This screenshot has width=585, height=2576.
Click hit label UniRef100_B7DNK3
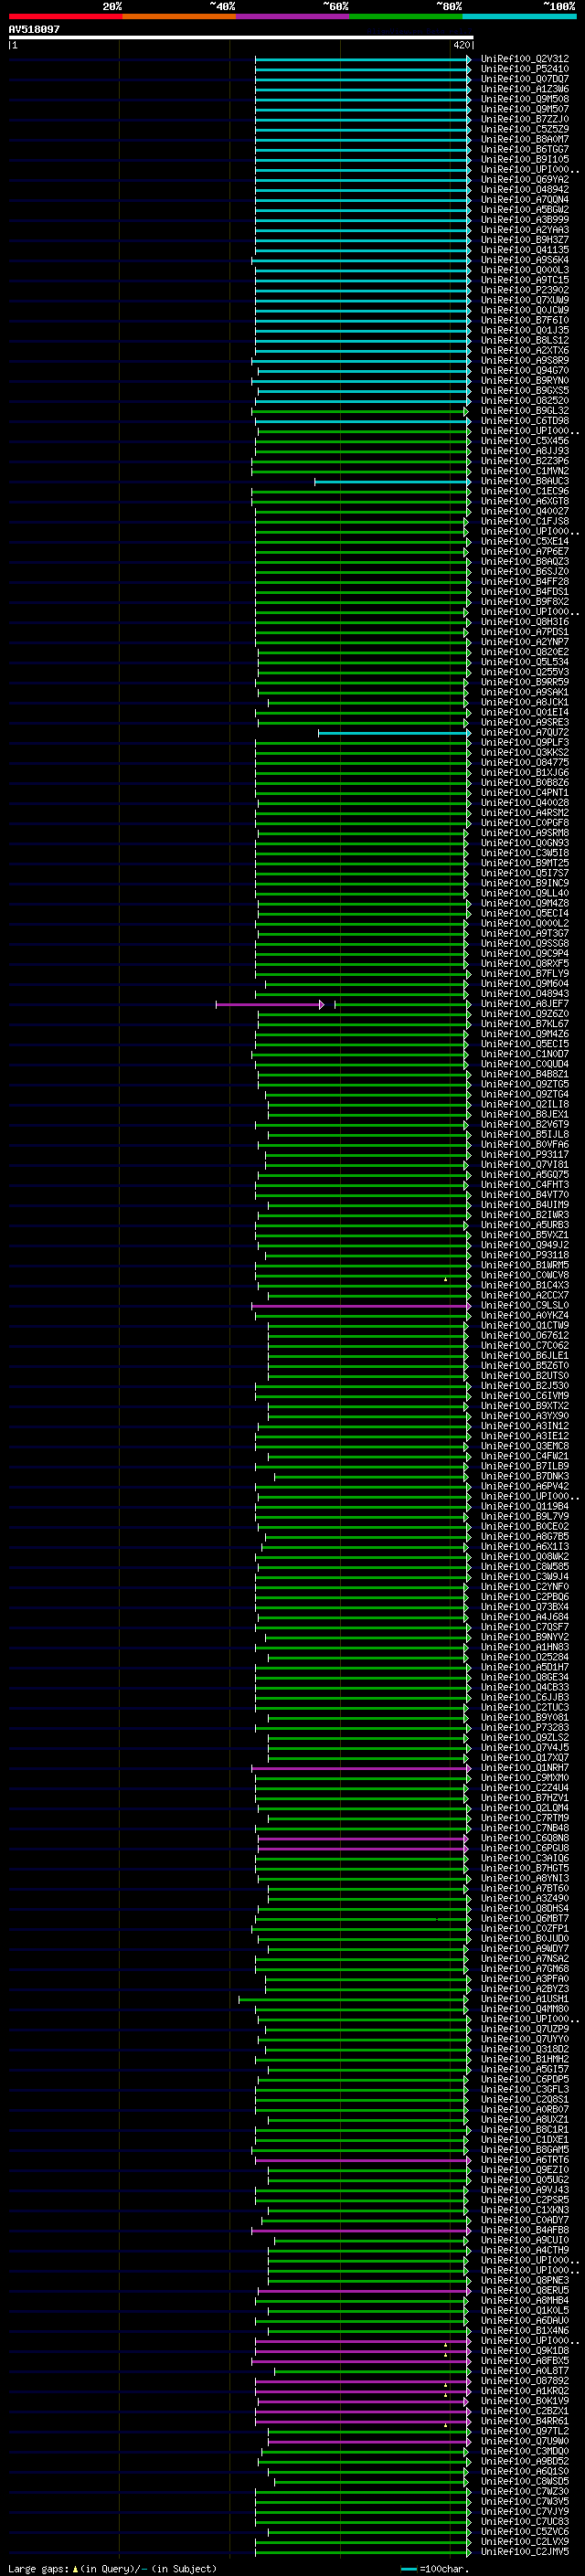coord(525,1476)
